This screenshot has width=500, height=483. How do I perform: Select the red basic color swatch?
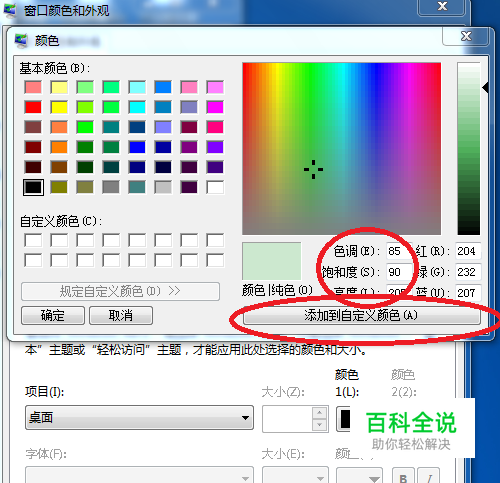point(33,107)
